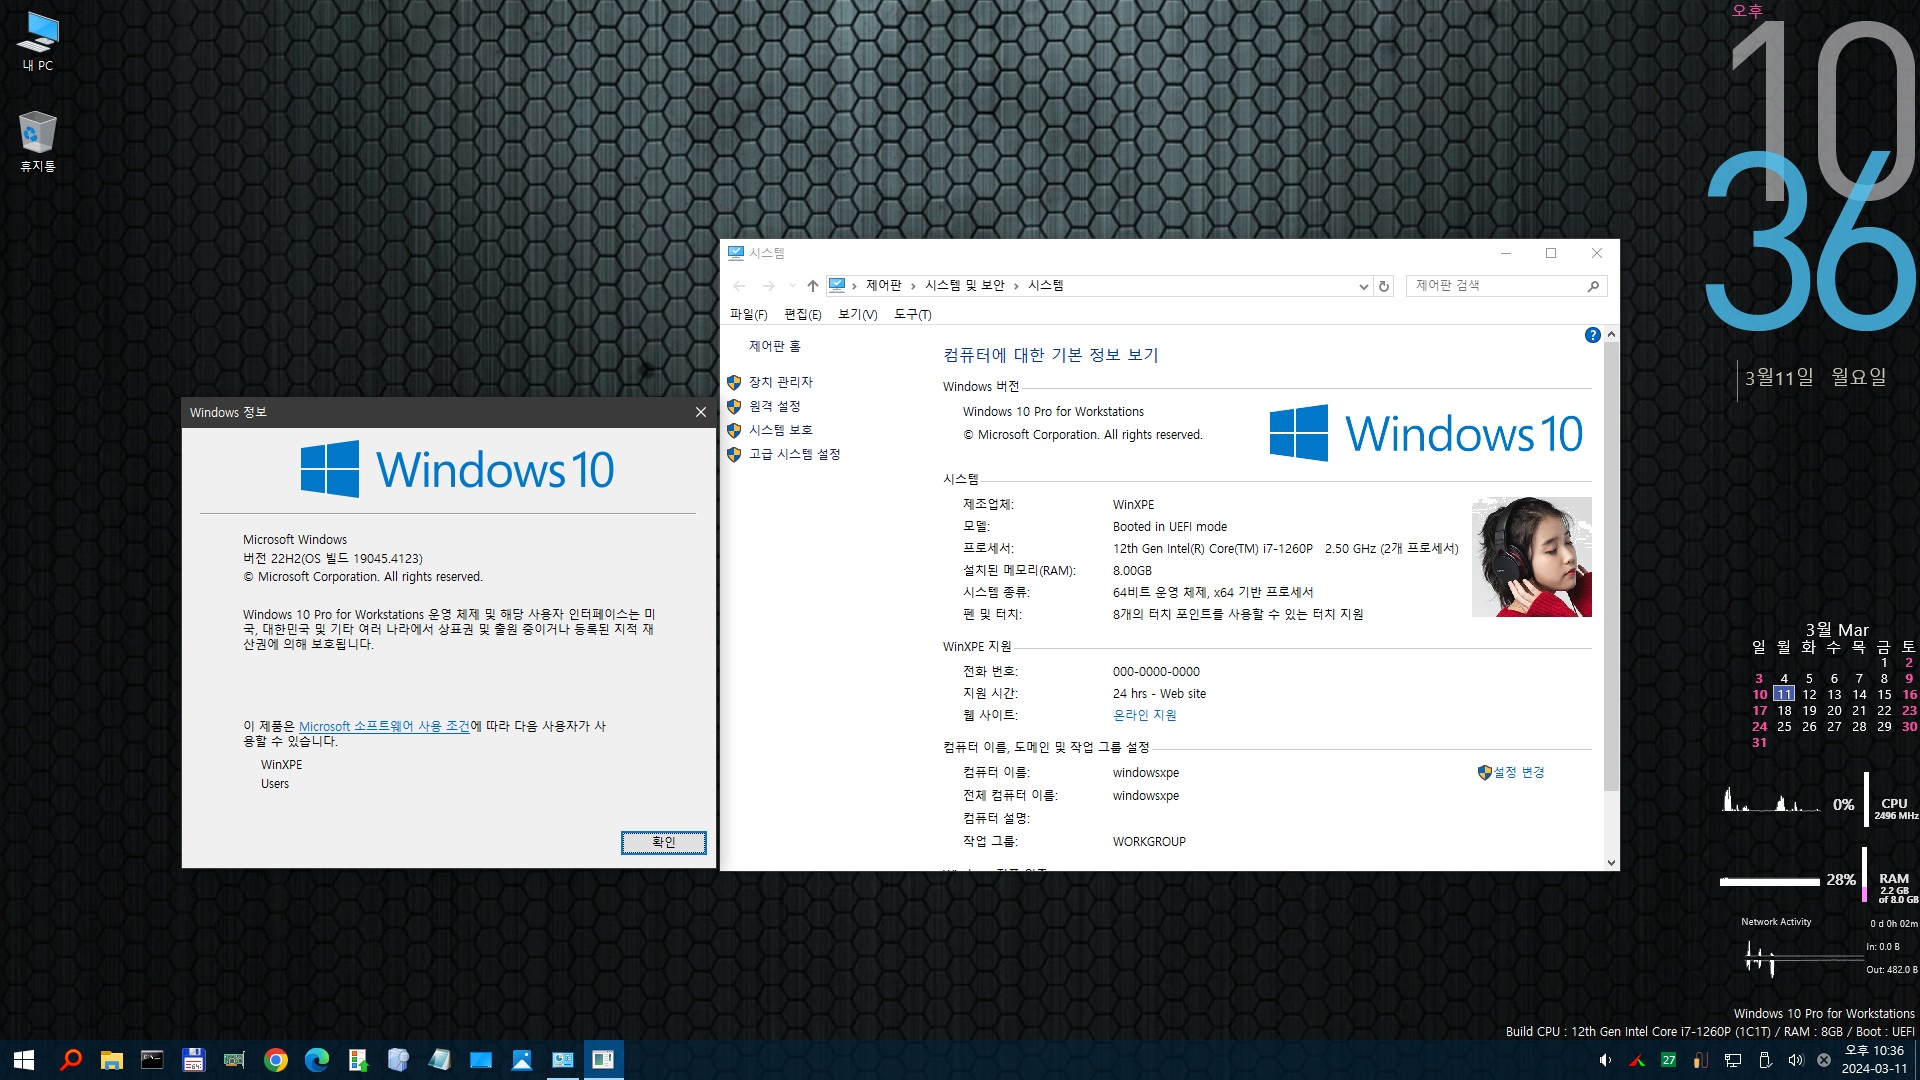Open recent locations dropdown arrow
The height and width of the screenshot is (1080, 1920).
(792, 286)
